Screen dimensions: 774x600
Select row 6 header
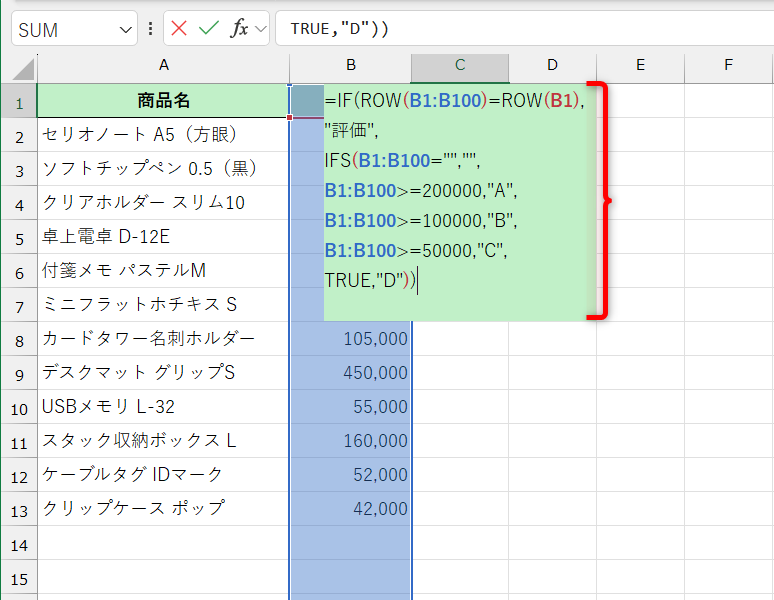click(19, 271)
